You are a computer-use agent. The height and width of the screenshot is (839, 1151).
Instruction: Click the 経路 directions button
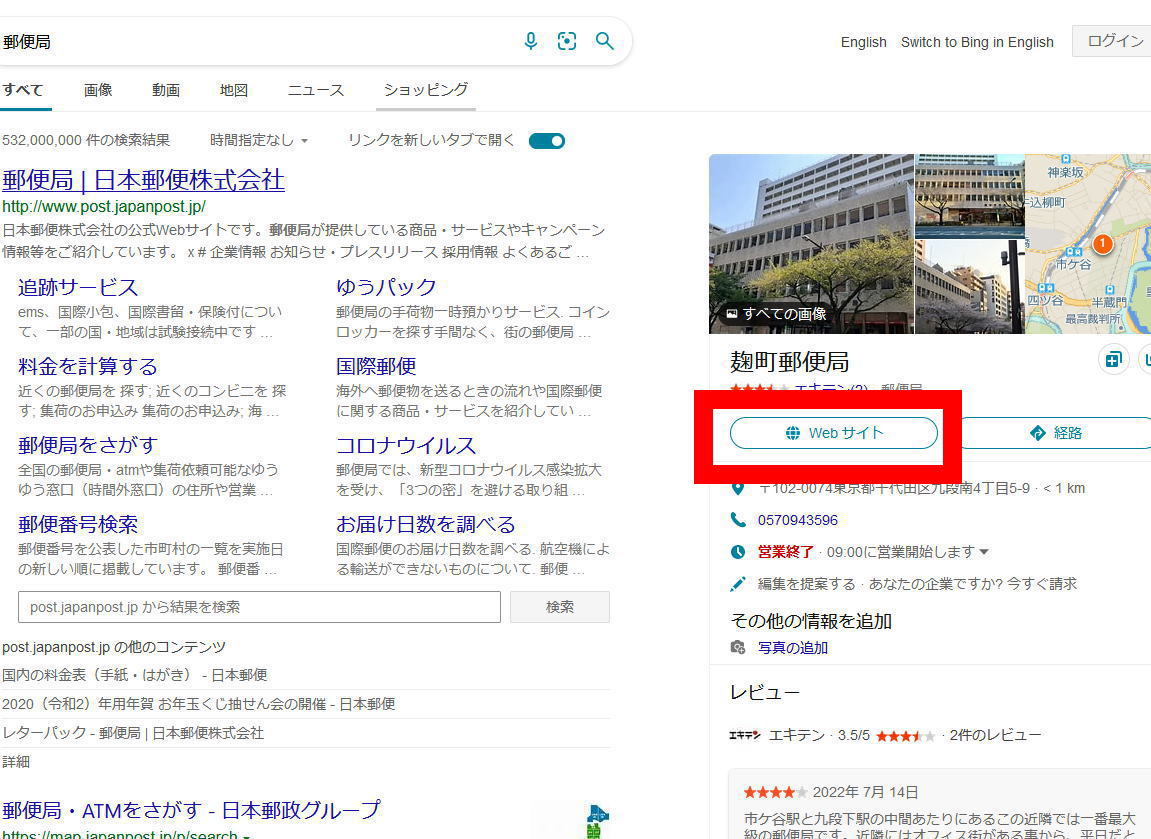point(1056,433)
